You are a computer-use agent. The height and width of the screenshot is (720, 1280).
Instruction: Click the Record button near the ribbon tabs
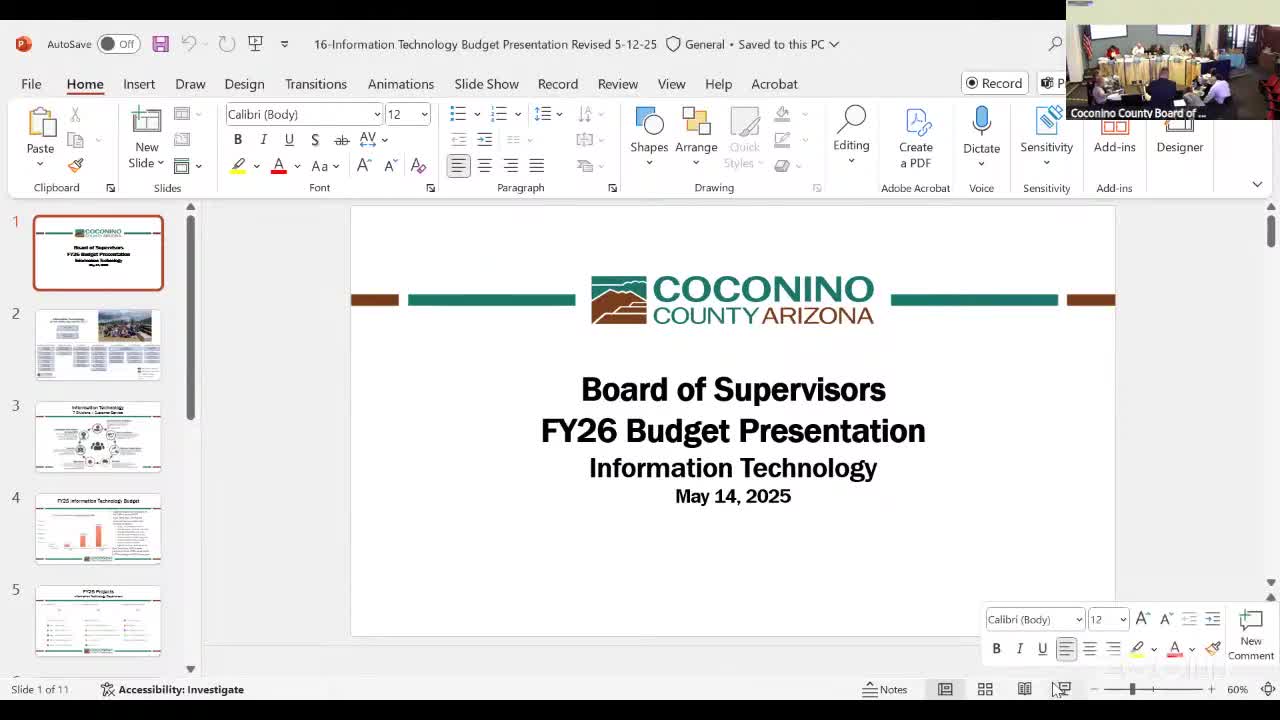tap(994, 83)
